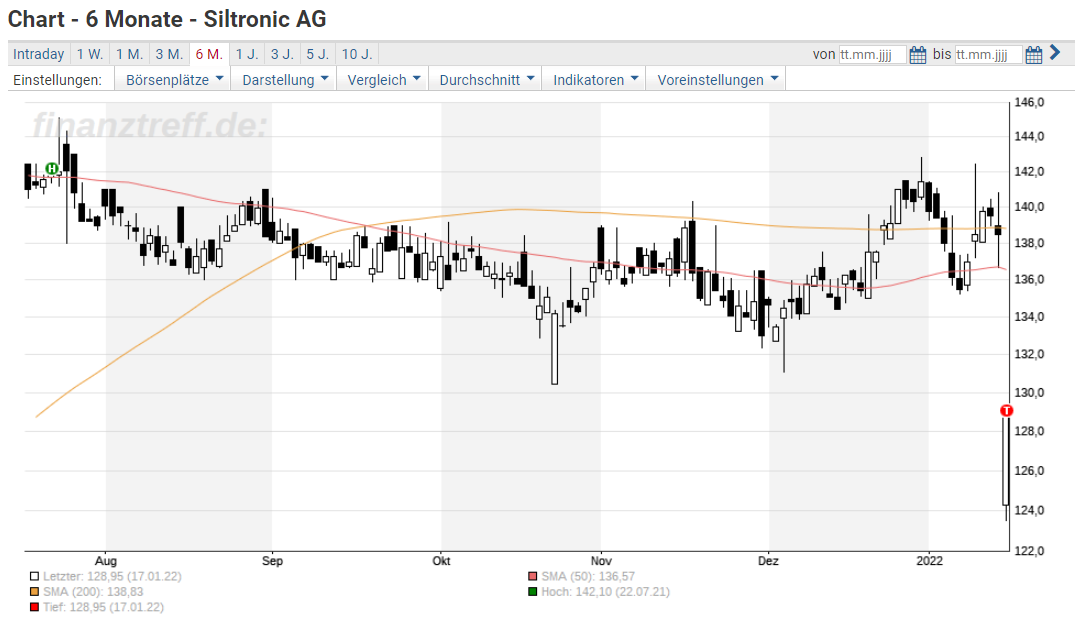Screen dimensions: 1084x620
Task: Select the 1 M. time range tab
Action: [x=129, y=54]
